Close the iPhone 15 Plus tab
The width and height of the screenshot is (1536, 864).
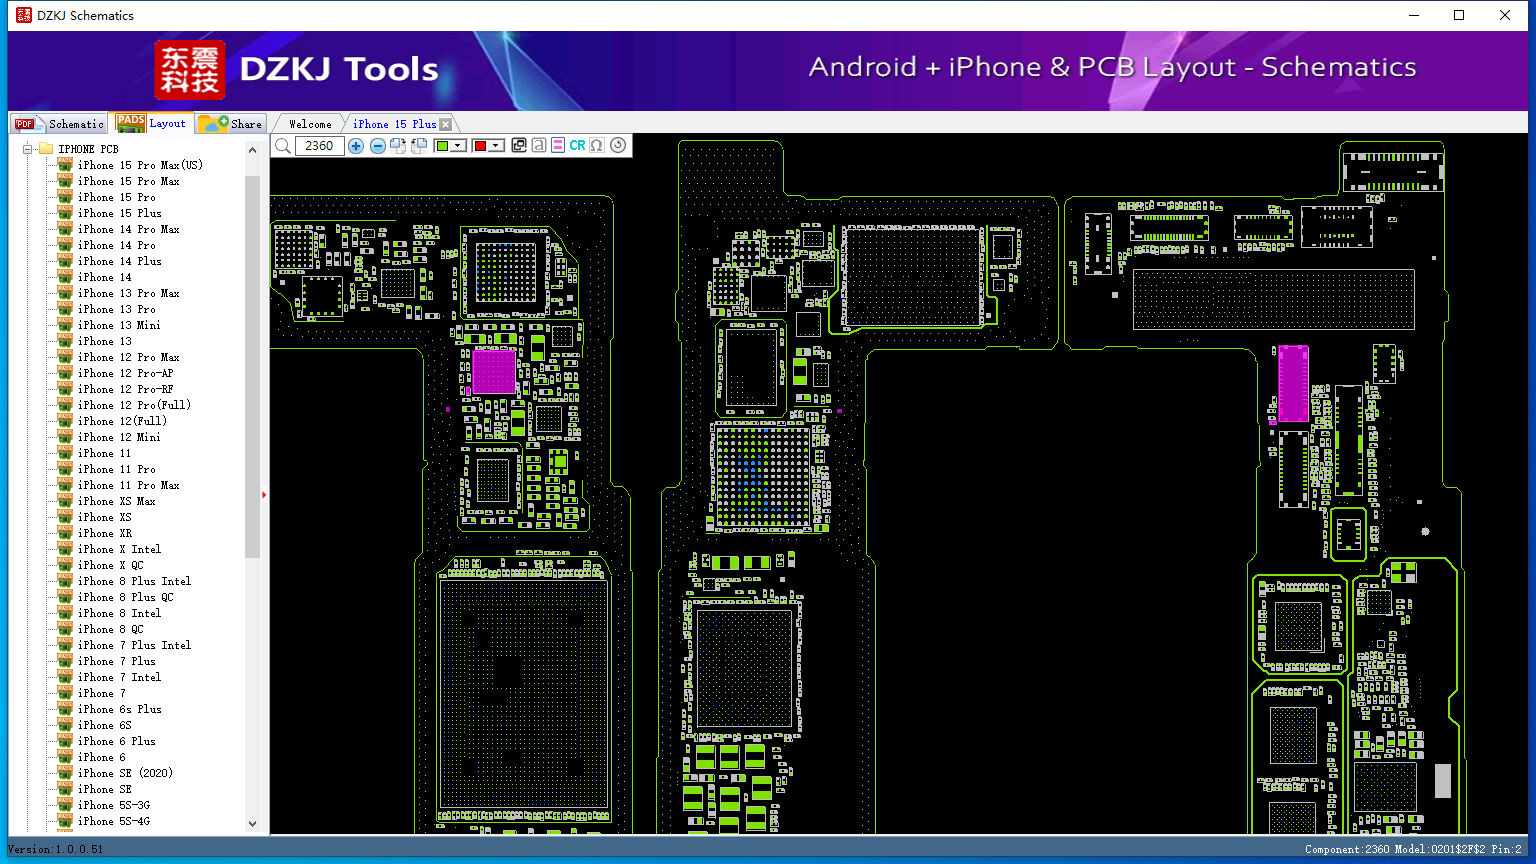[446, 124]
